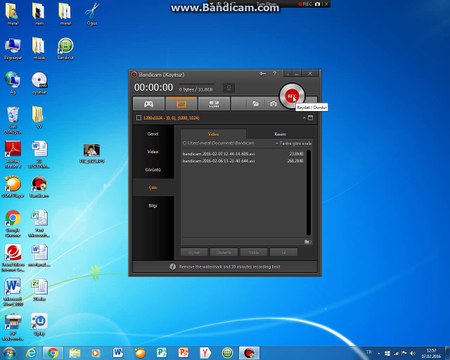Open Google Chrome desktop shortcut

click(13, 223)
